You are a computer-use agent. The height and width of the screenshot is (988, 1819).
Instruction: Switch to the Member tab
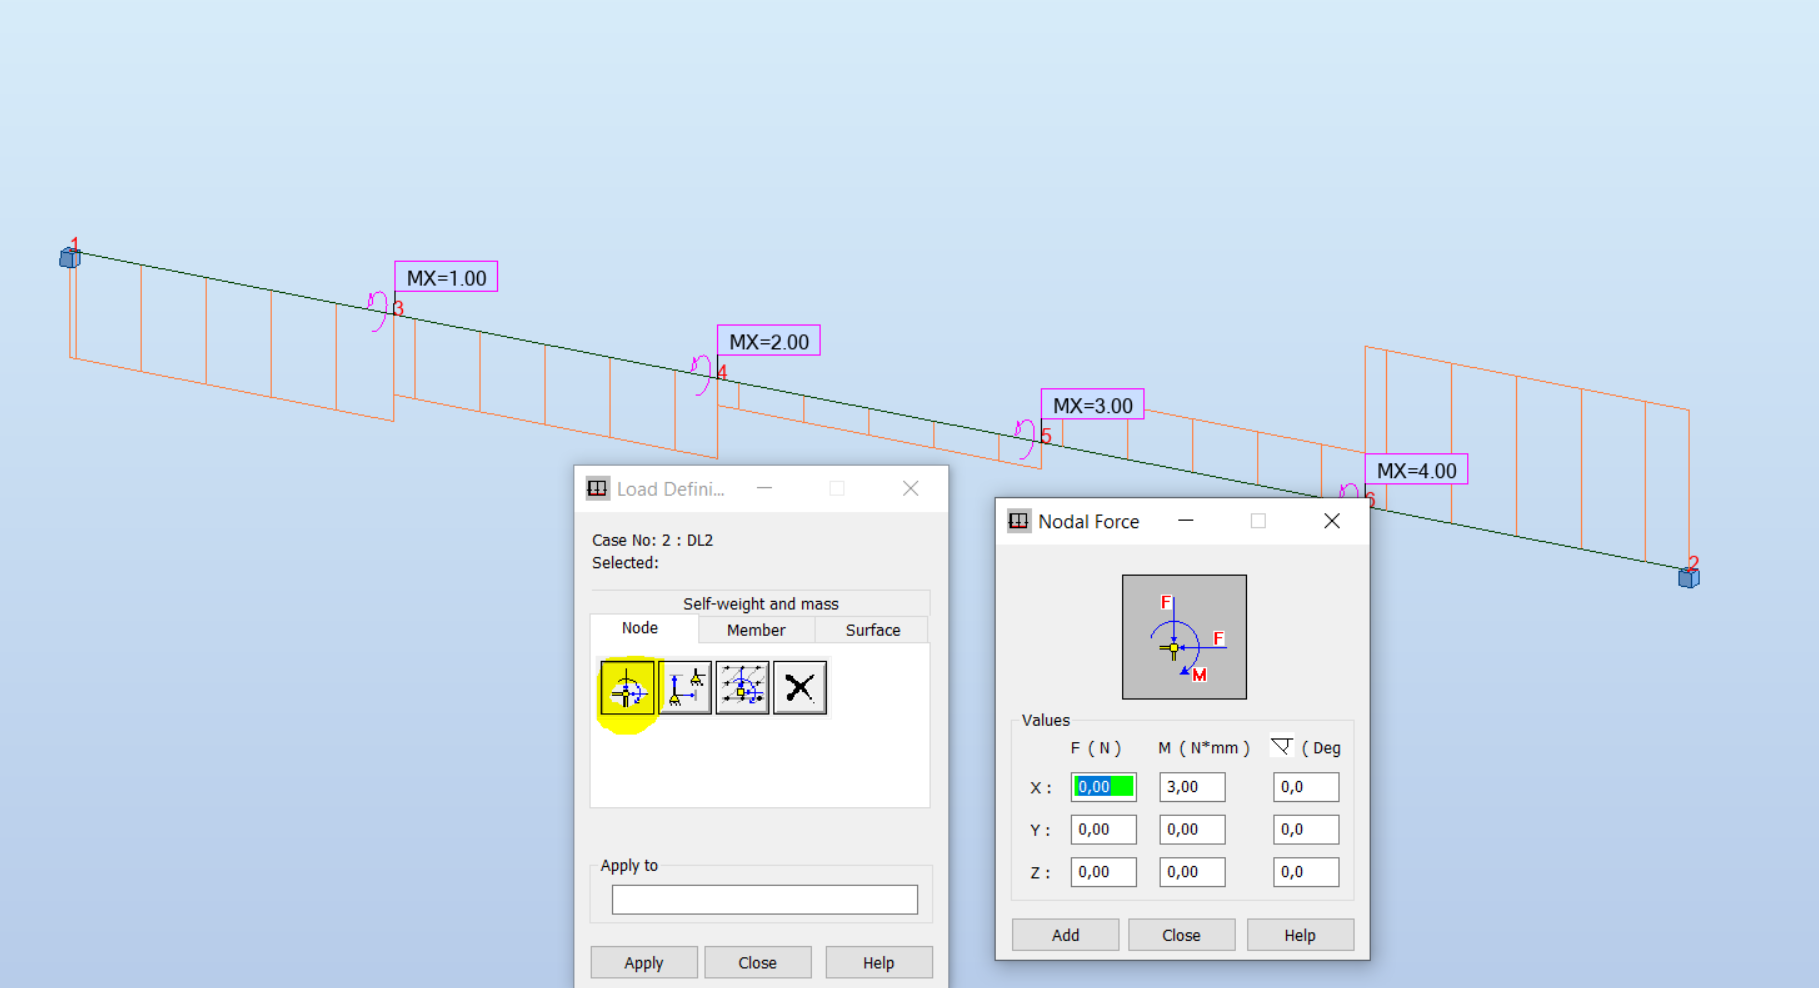coord(756,630)
